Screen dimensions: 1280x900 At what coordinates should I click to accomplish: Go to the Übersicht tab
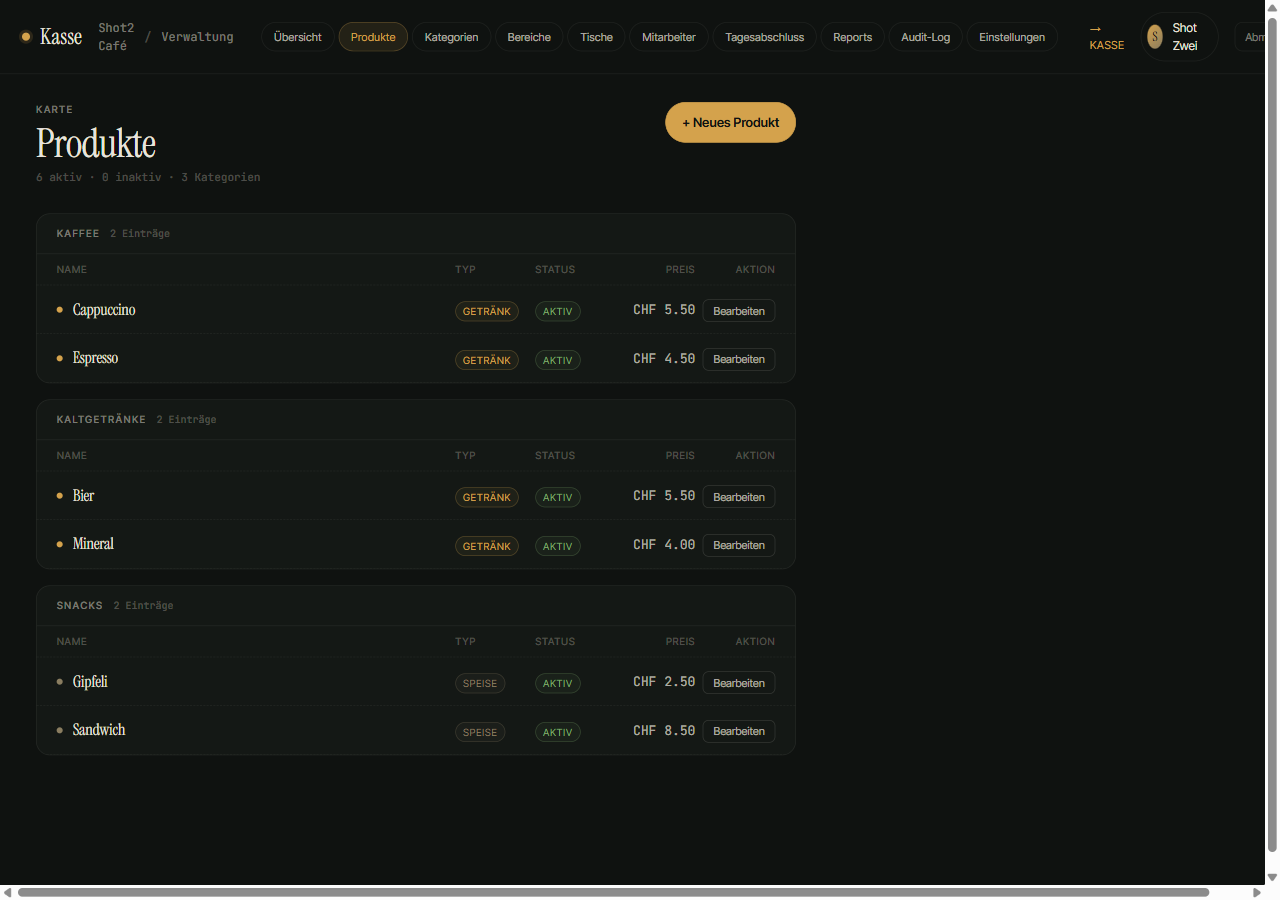tap(298, 37)
